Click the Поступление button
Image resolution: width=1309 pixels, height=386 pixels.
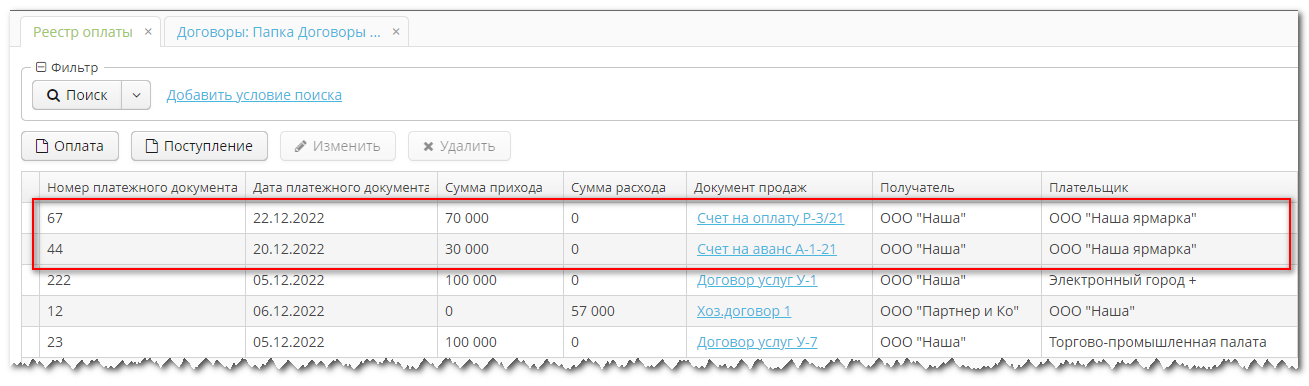point(199,146)
